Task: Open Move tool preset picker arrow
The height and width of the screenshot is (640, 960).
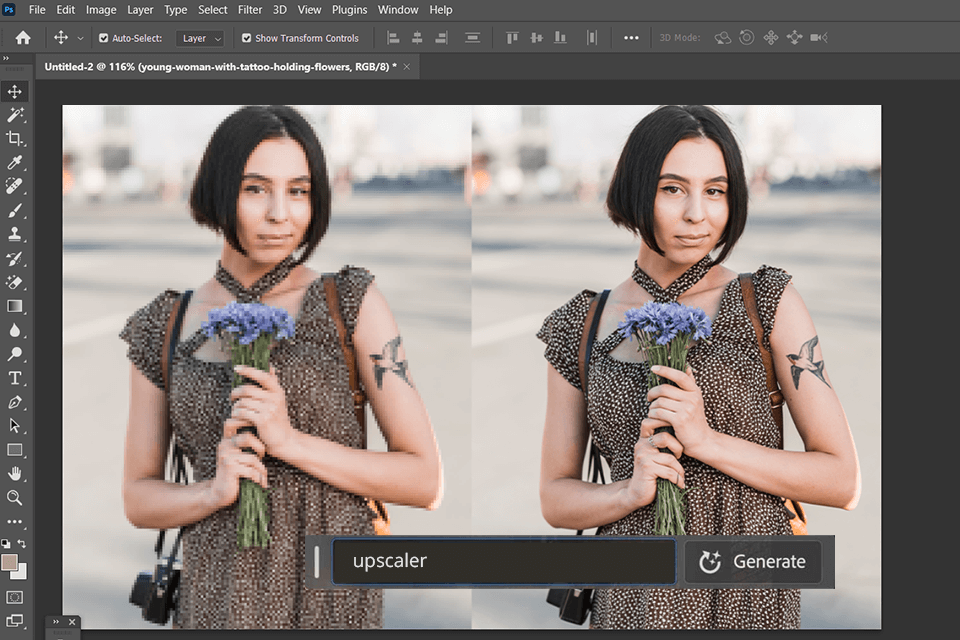Action: (x=80, y=38)
